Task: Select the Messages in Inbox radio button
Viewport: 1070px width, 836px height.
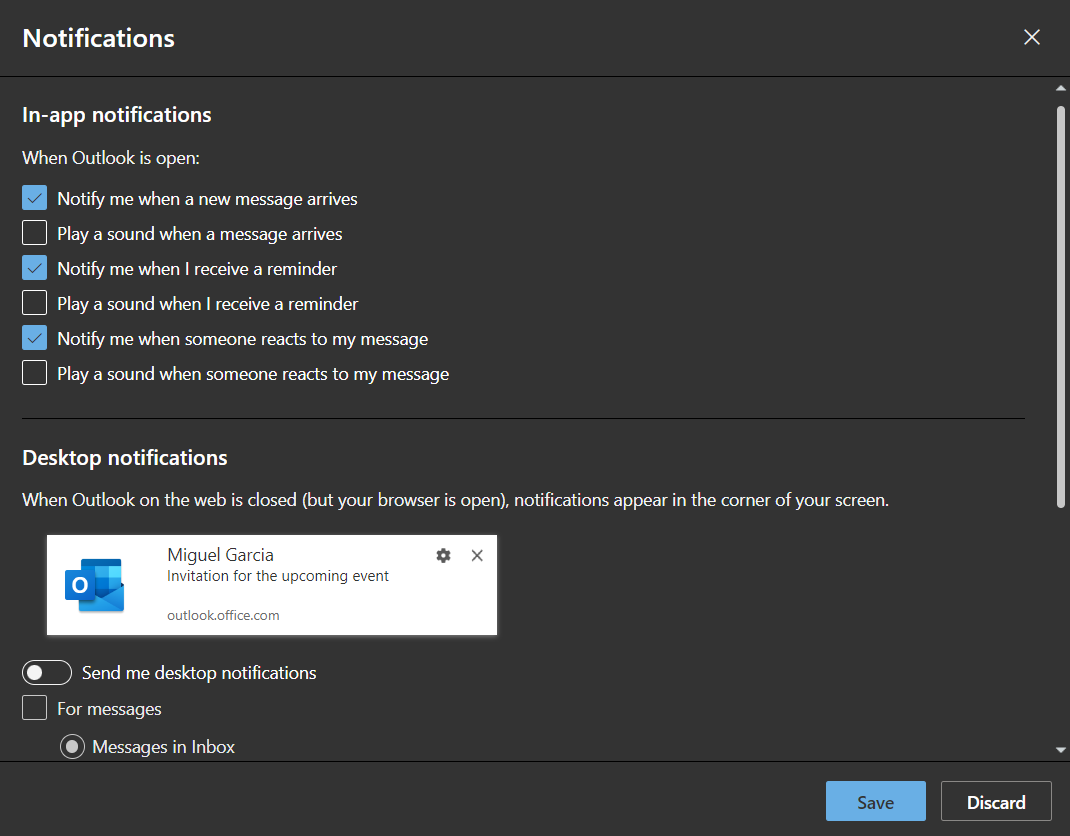Action: [x=72, y=746]
